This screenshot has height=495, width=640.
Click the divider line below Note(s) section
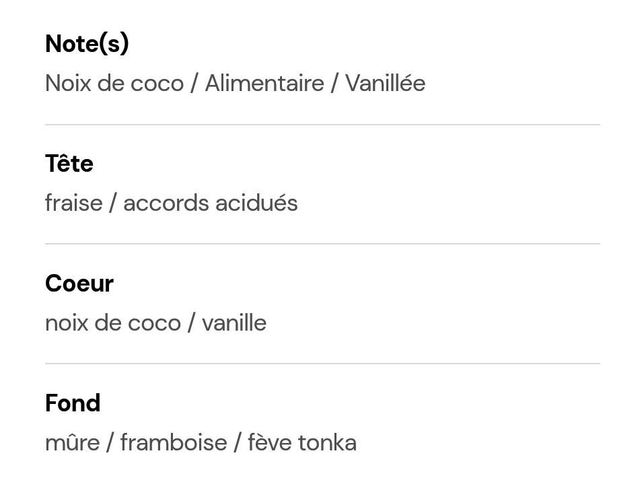click(322, 125)
